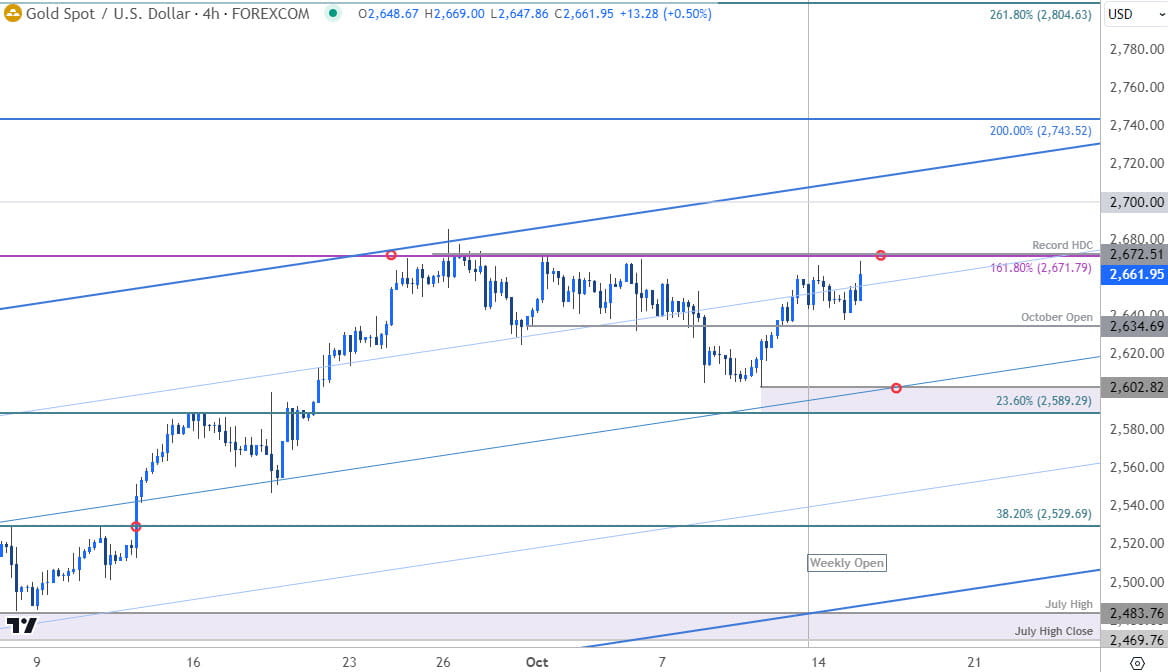This screenshot has width=1168, height=672.
Task: Open symbol search via Gold Spot / U.S. Dollar
Action: click(110, 14)
